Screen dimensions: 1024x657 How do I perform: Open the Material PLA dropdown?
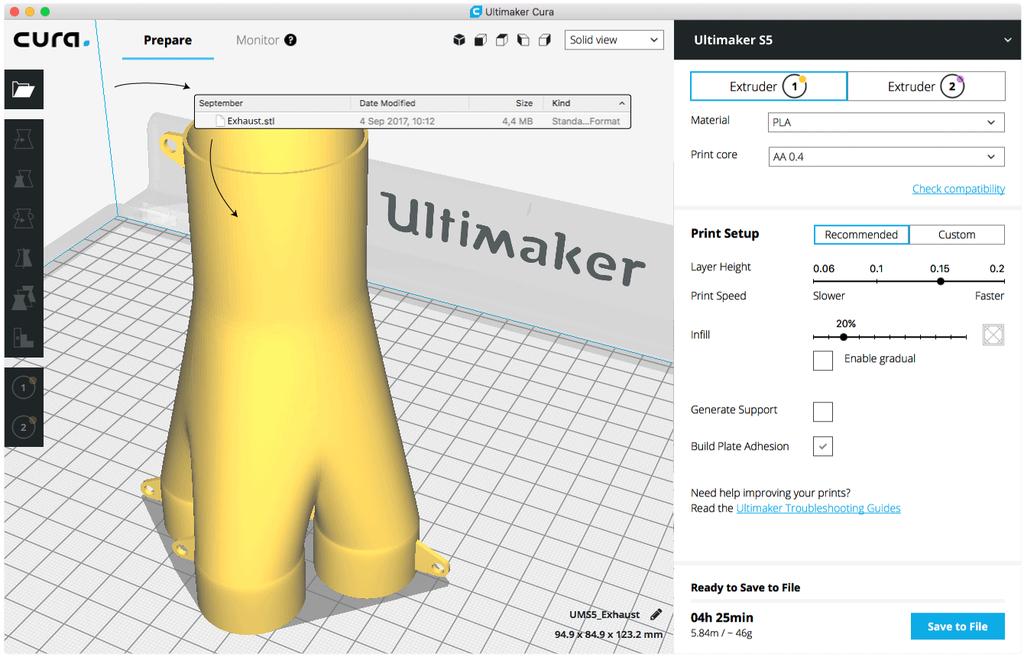point(886,122)
